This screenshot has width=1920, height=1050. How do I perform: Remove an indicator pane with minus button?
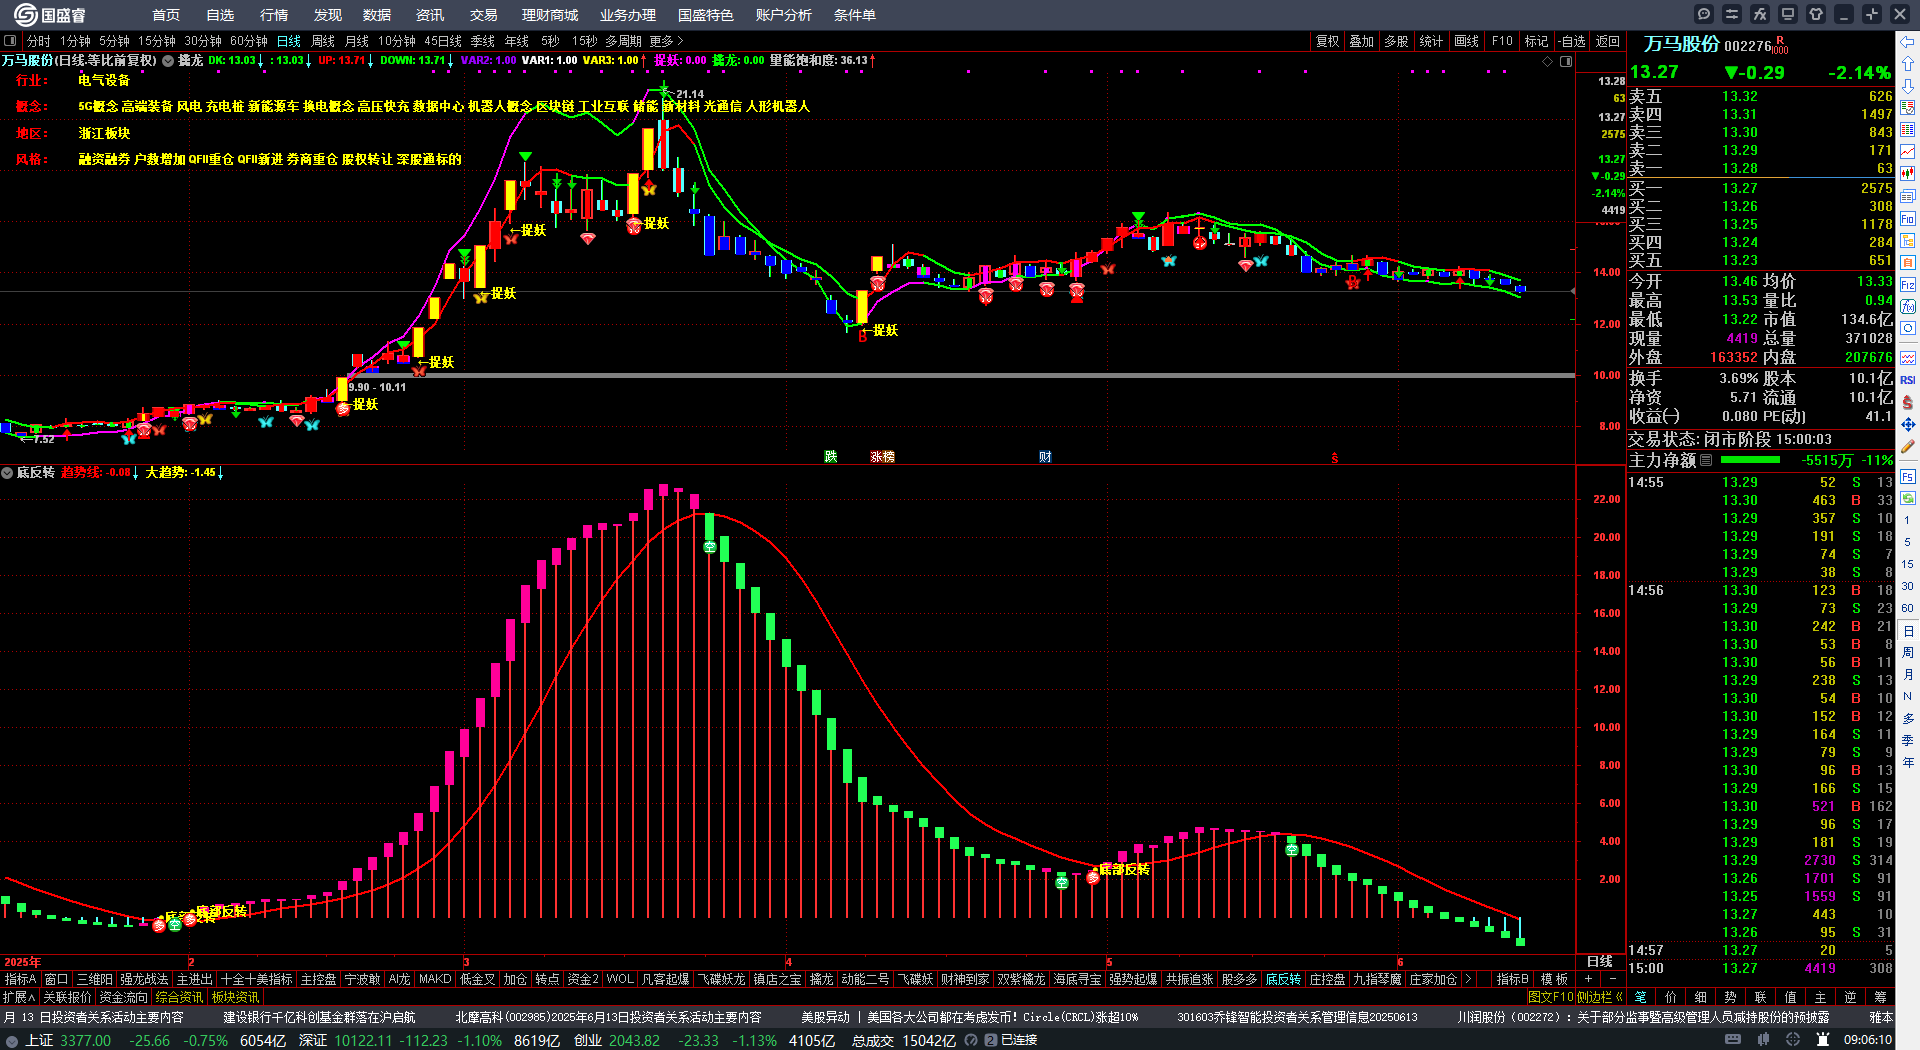(x=1612, y=979)
